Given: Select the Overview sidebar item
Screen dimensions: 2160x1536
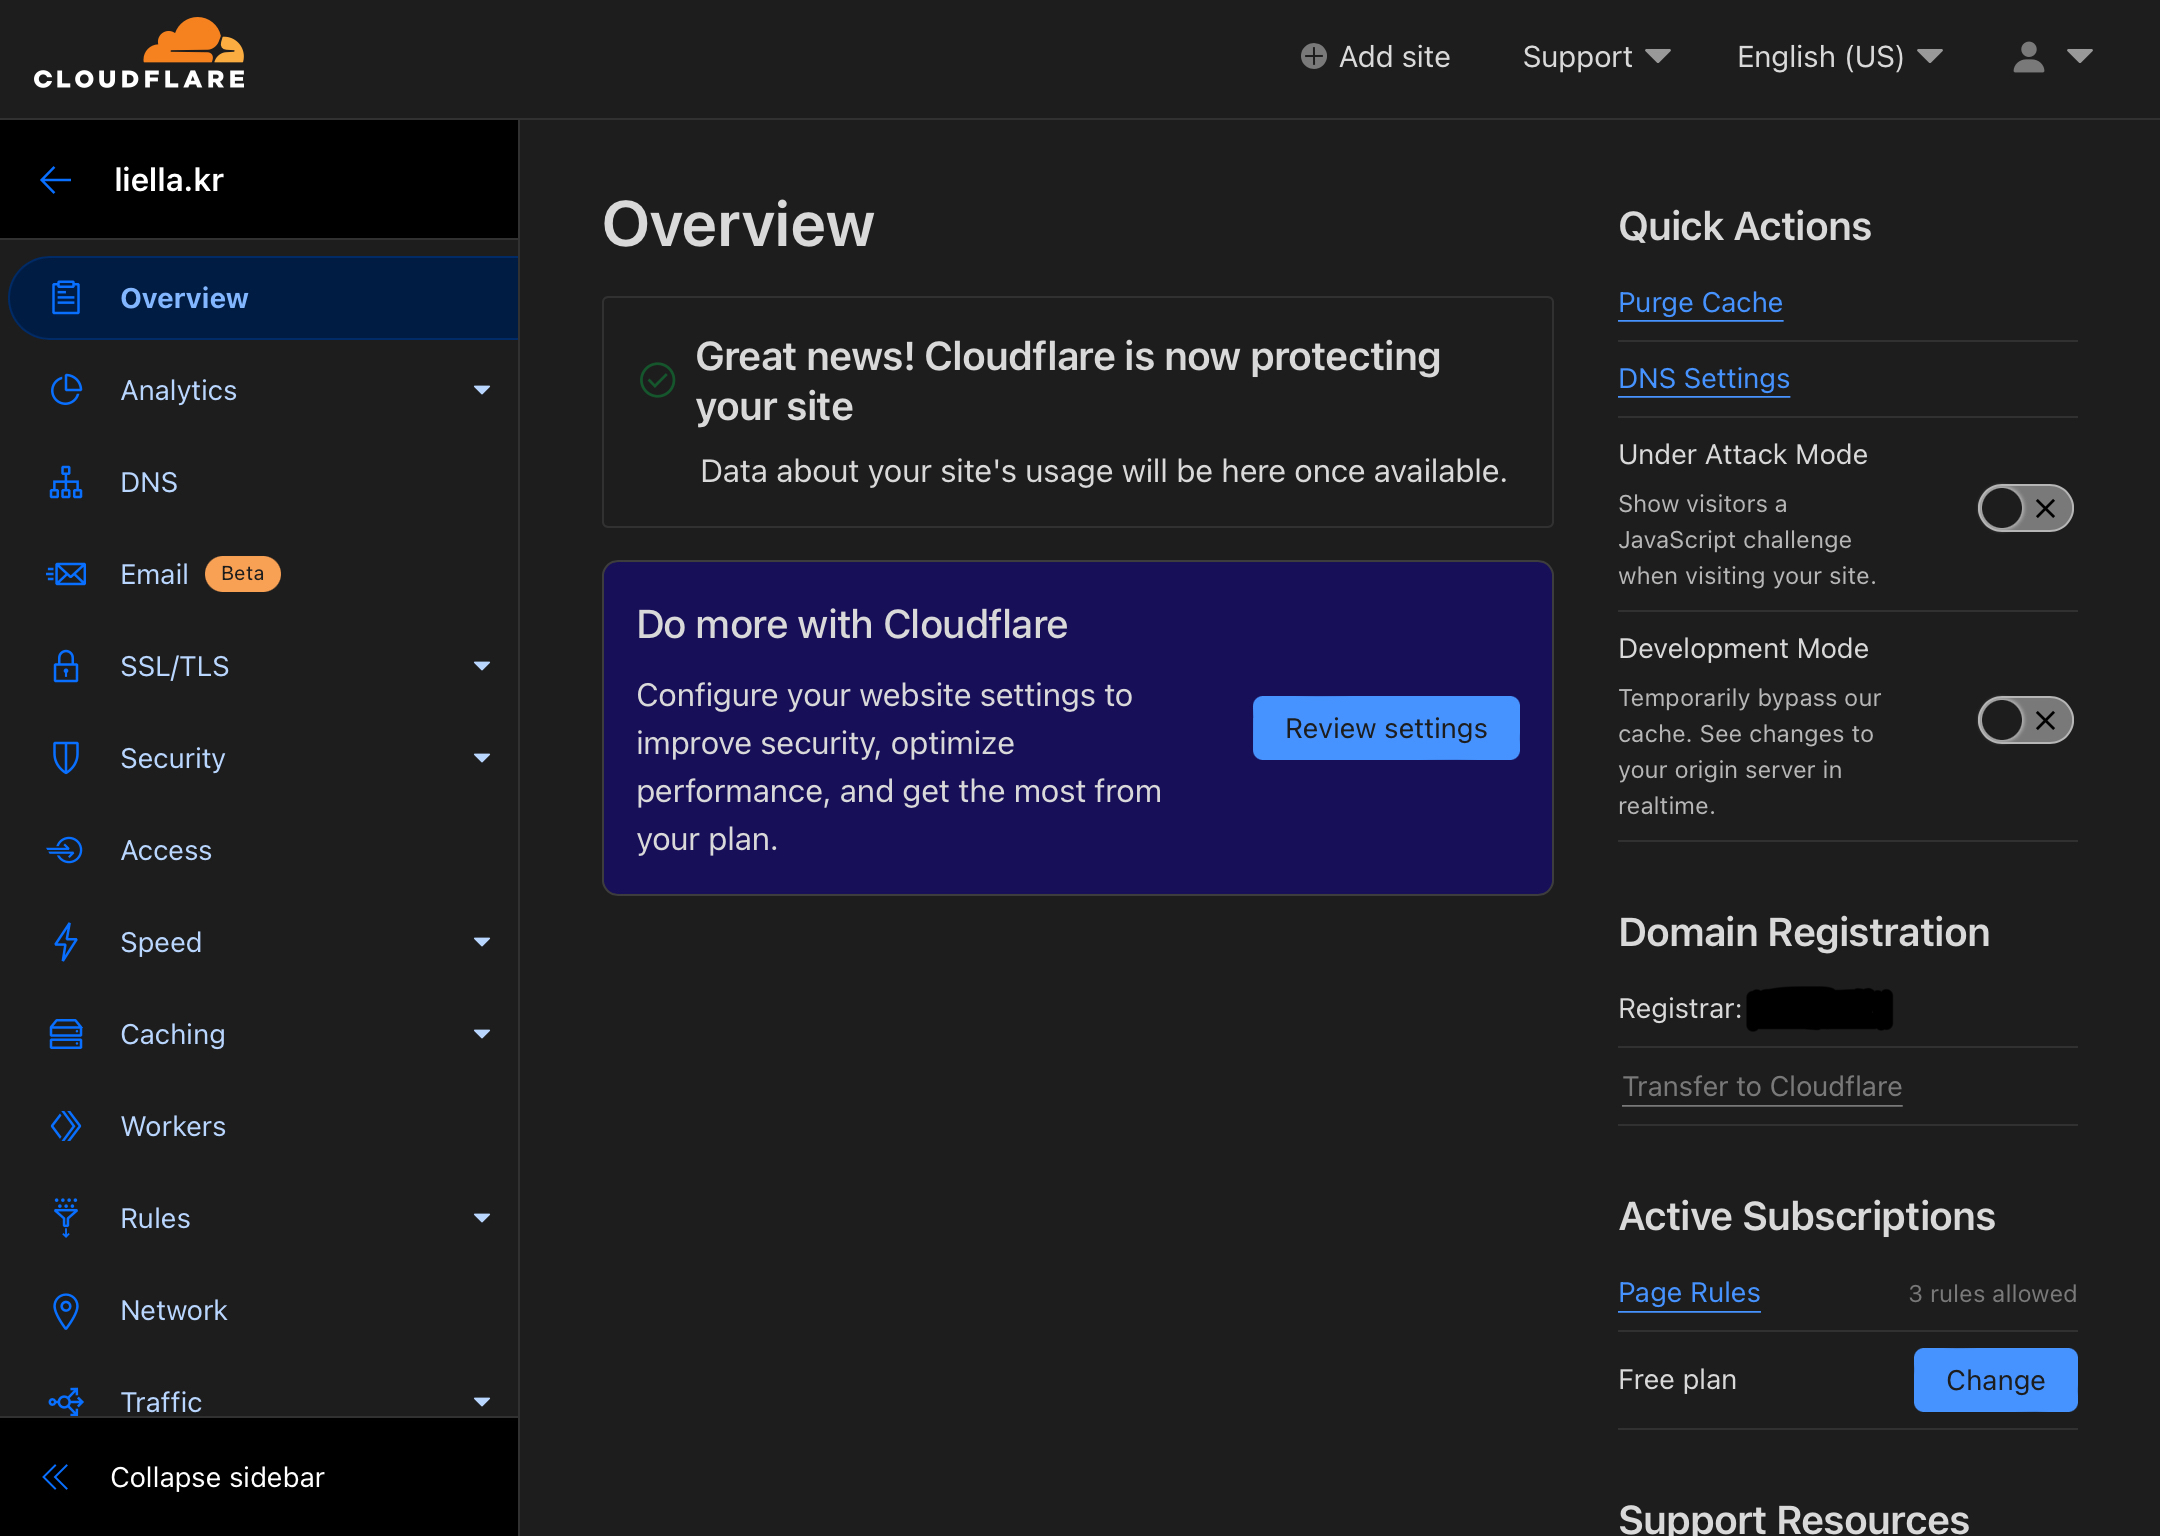Looking at the screenshot, I should (x=184, y=298).
